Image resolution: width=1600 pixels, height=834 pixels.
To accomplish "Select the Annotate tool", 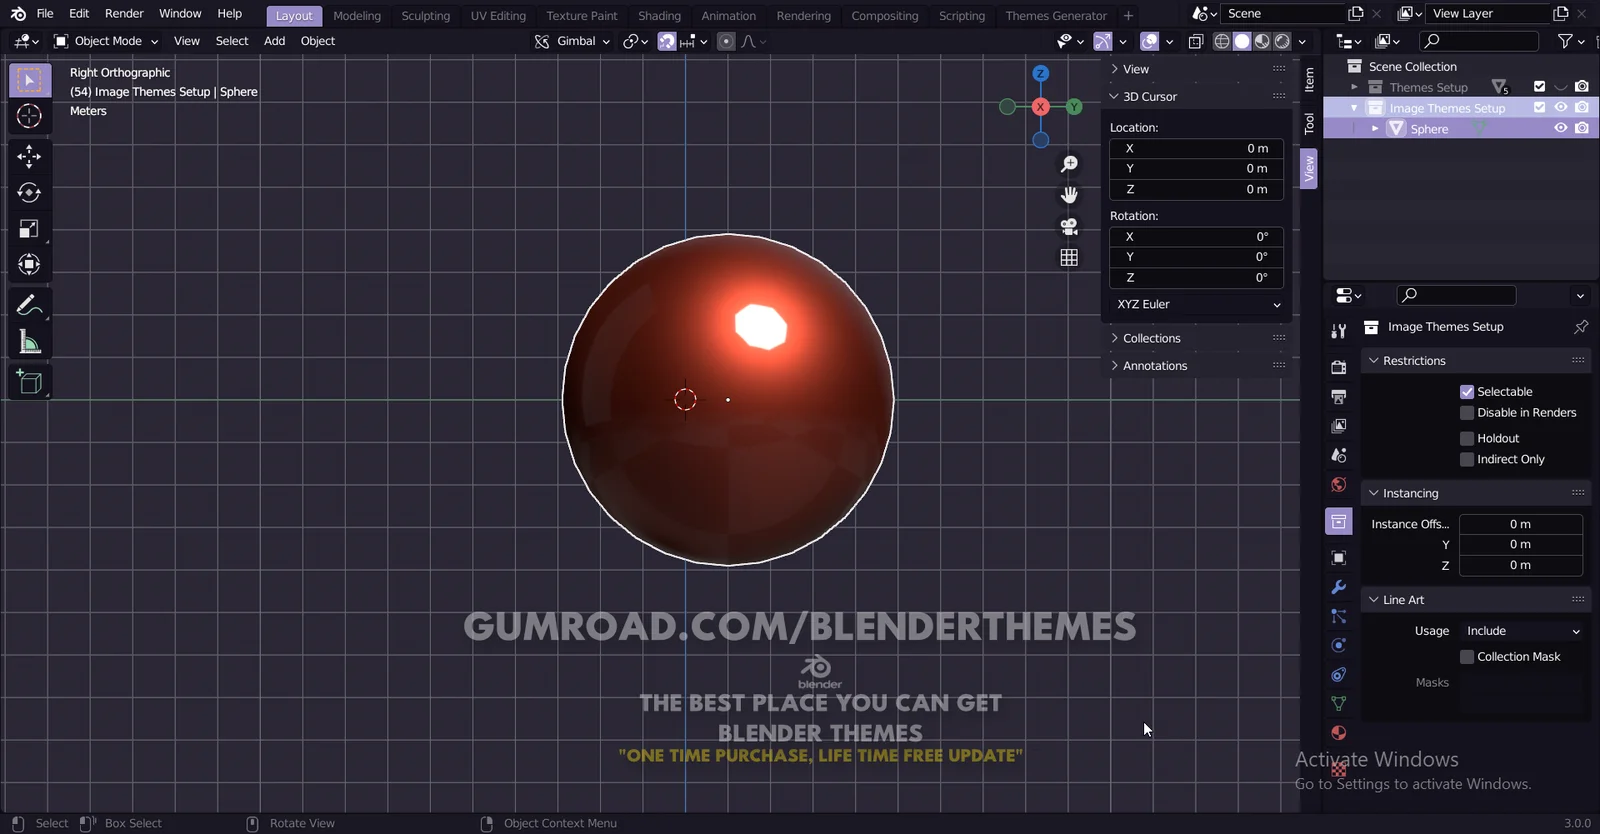I will click(x=29, y=305).
